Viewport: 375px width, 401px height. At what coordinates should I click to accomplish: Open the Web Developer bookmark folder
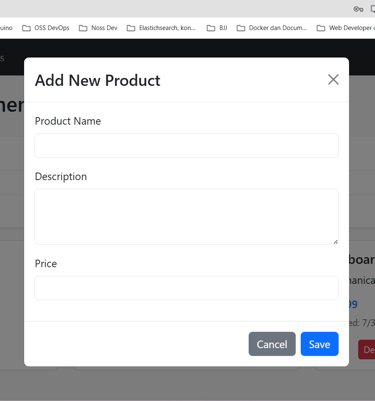click(x=346, y=28)
